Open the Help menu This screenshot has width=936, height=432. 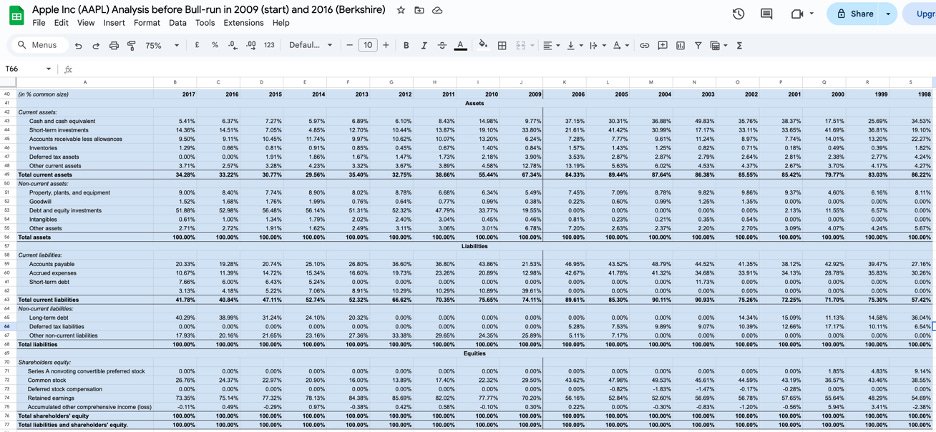tap(281, 23)
